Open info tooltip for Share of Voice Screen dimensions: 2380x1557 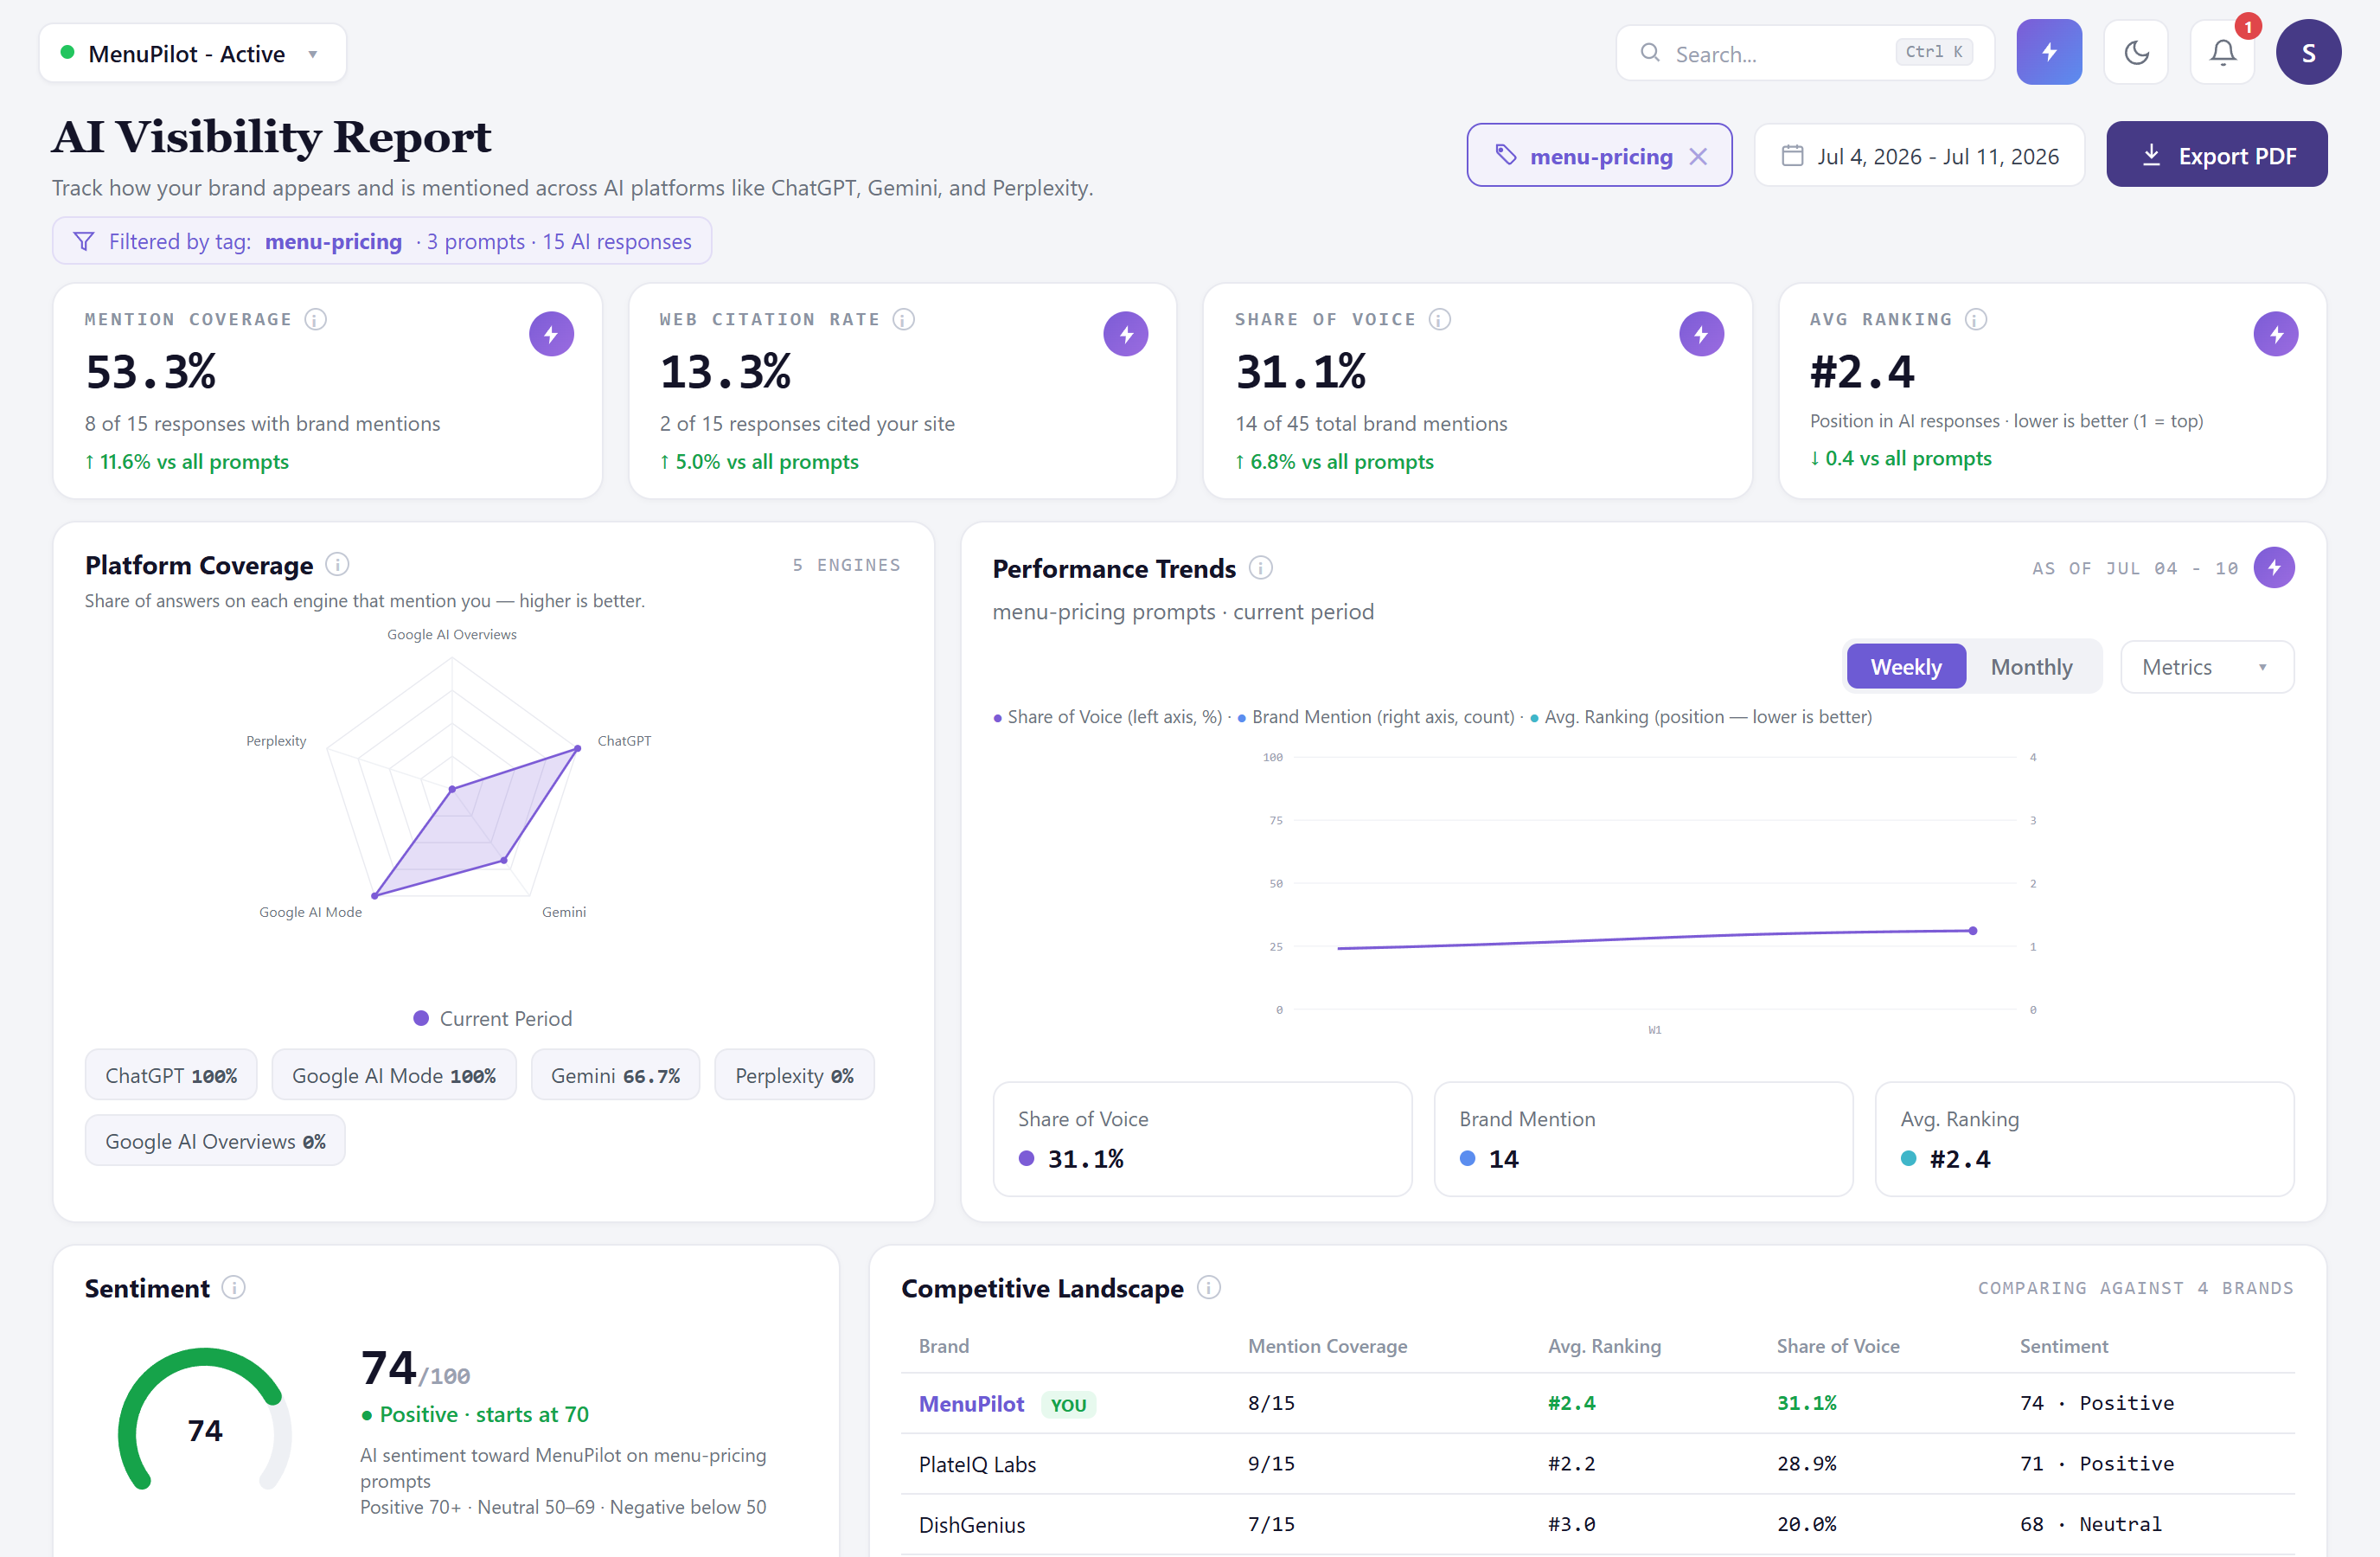pyautogui.click(x=1439, y=319)
